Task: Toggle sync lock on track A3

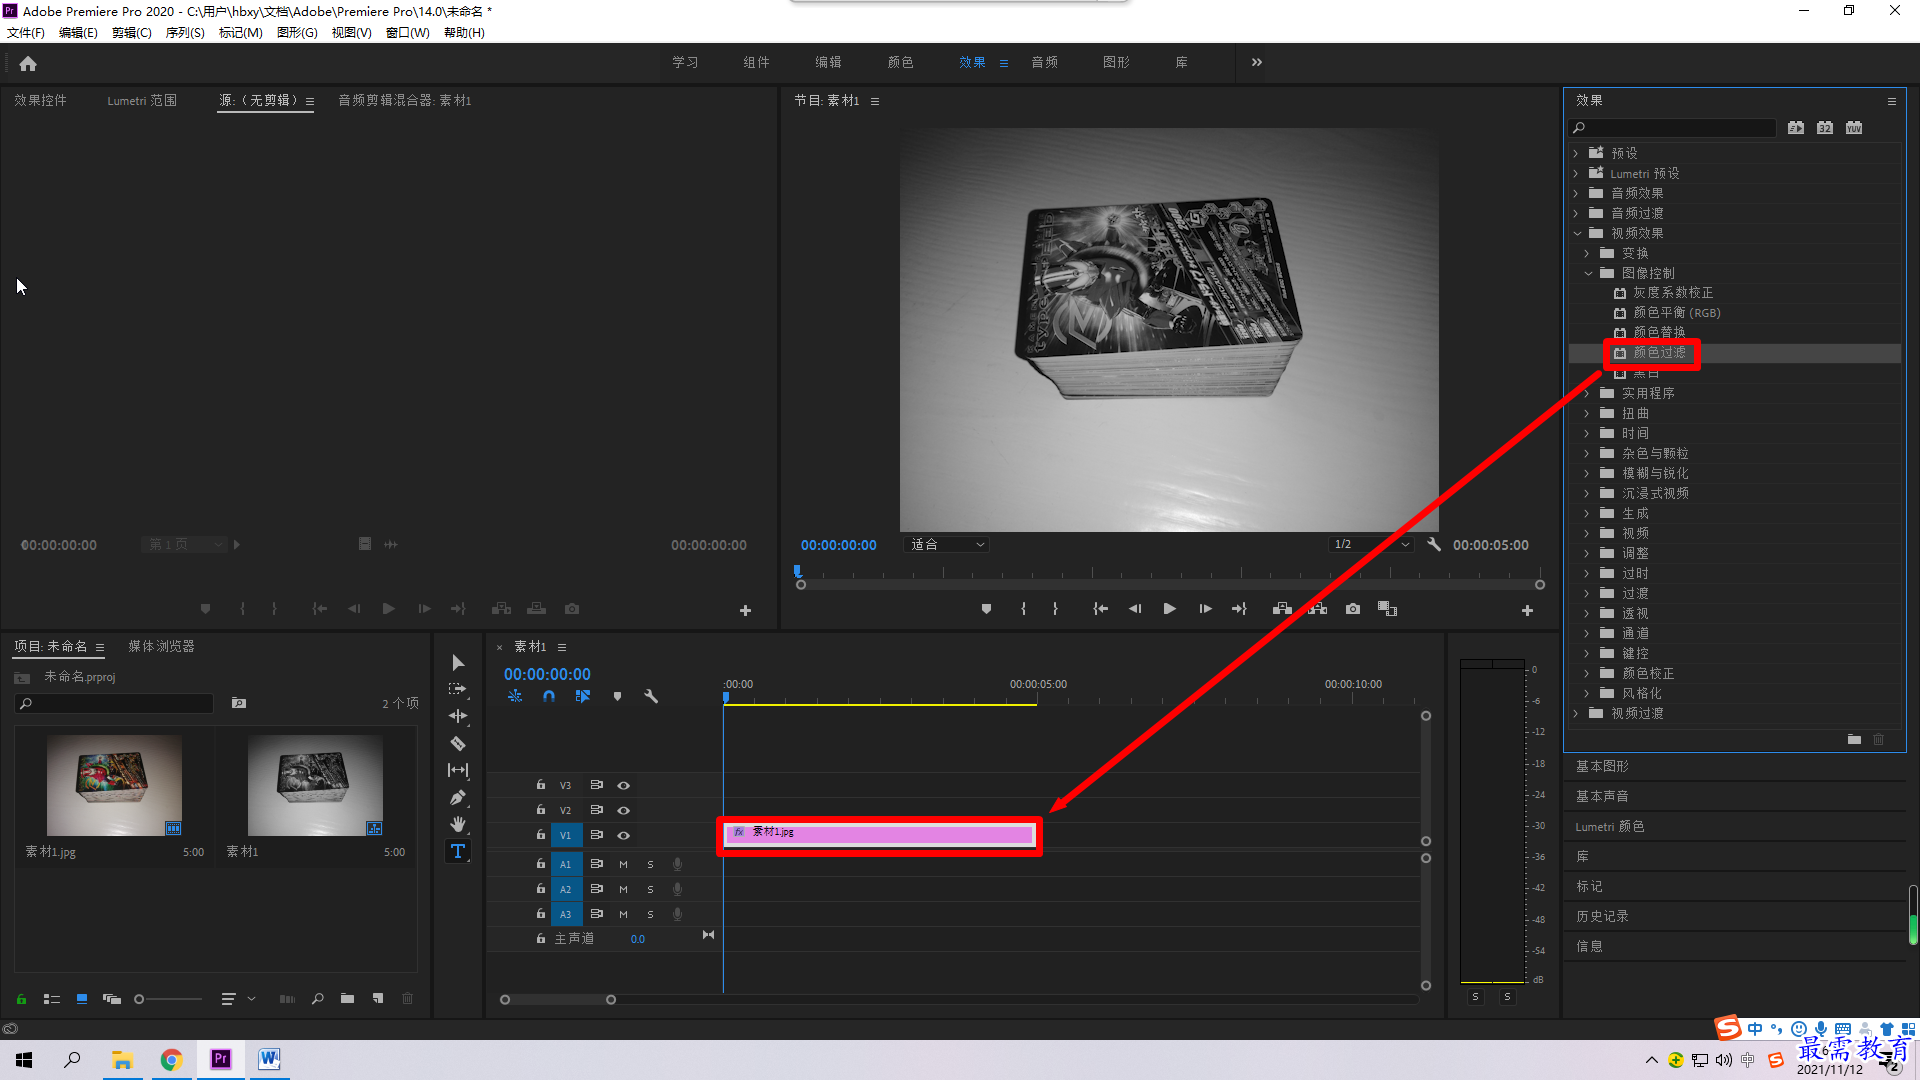Action: pyautogui.click(x=596, y=914)
